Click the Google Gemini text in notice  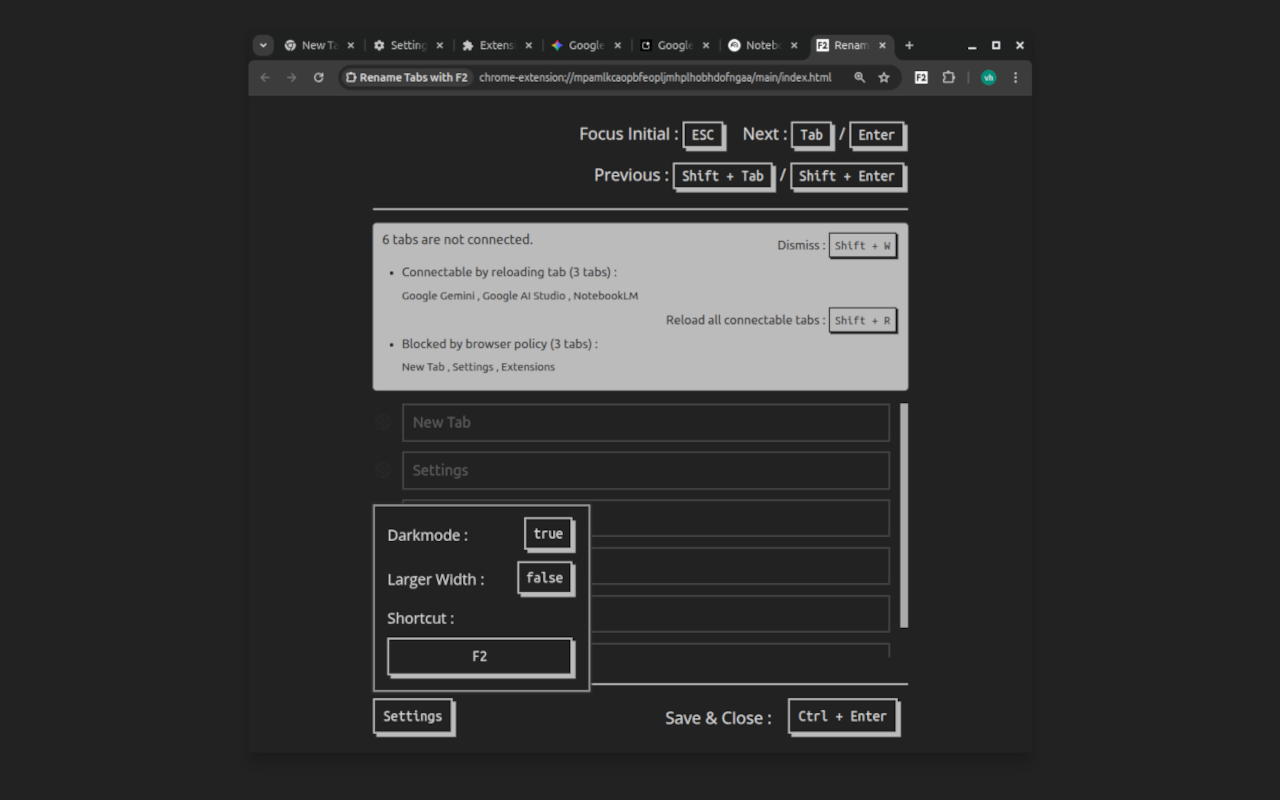(438, 296)
